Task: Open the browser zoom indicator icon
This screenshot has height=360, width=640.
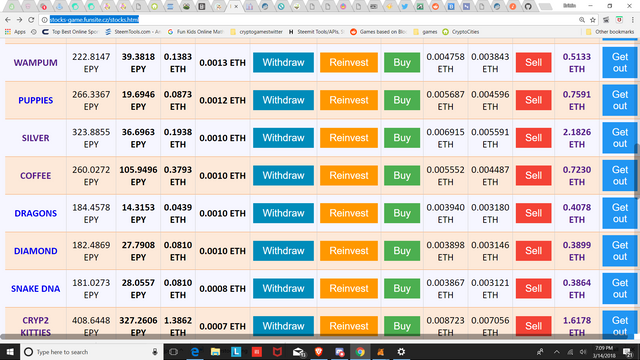Action: [x=582, y=20]
